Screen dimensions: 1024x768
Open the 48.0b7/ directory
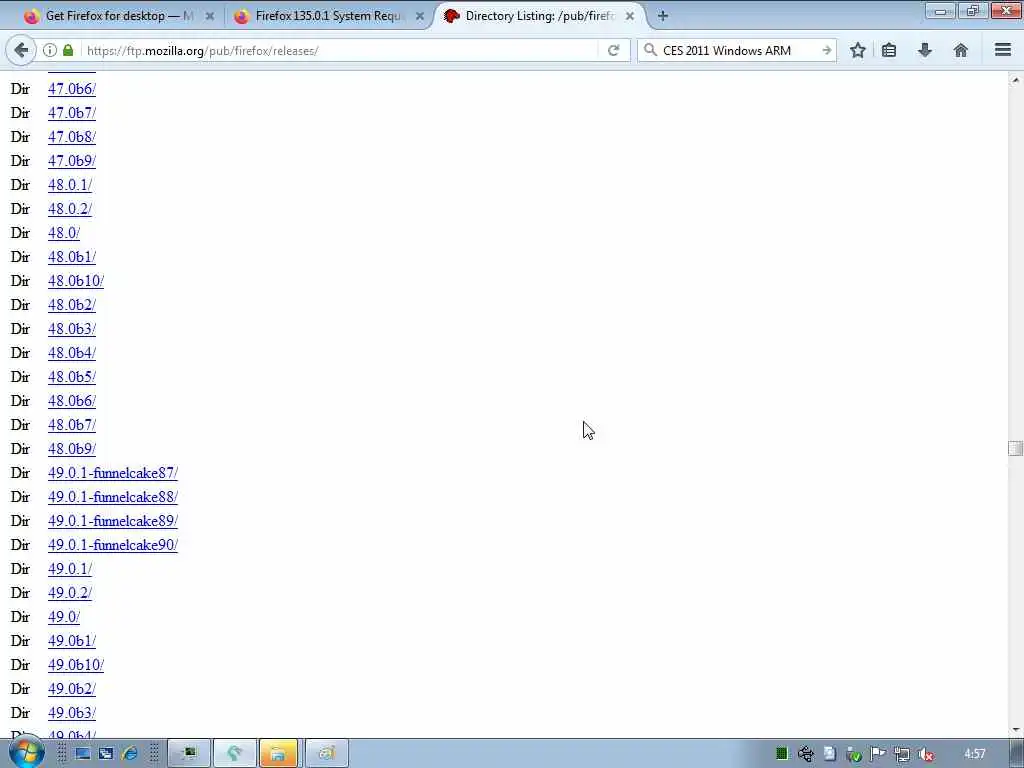point(72,425)
